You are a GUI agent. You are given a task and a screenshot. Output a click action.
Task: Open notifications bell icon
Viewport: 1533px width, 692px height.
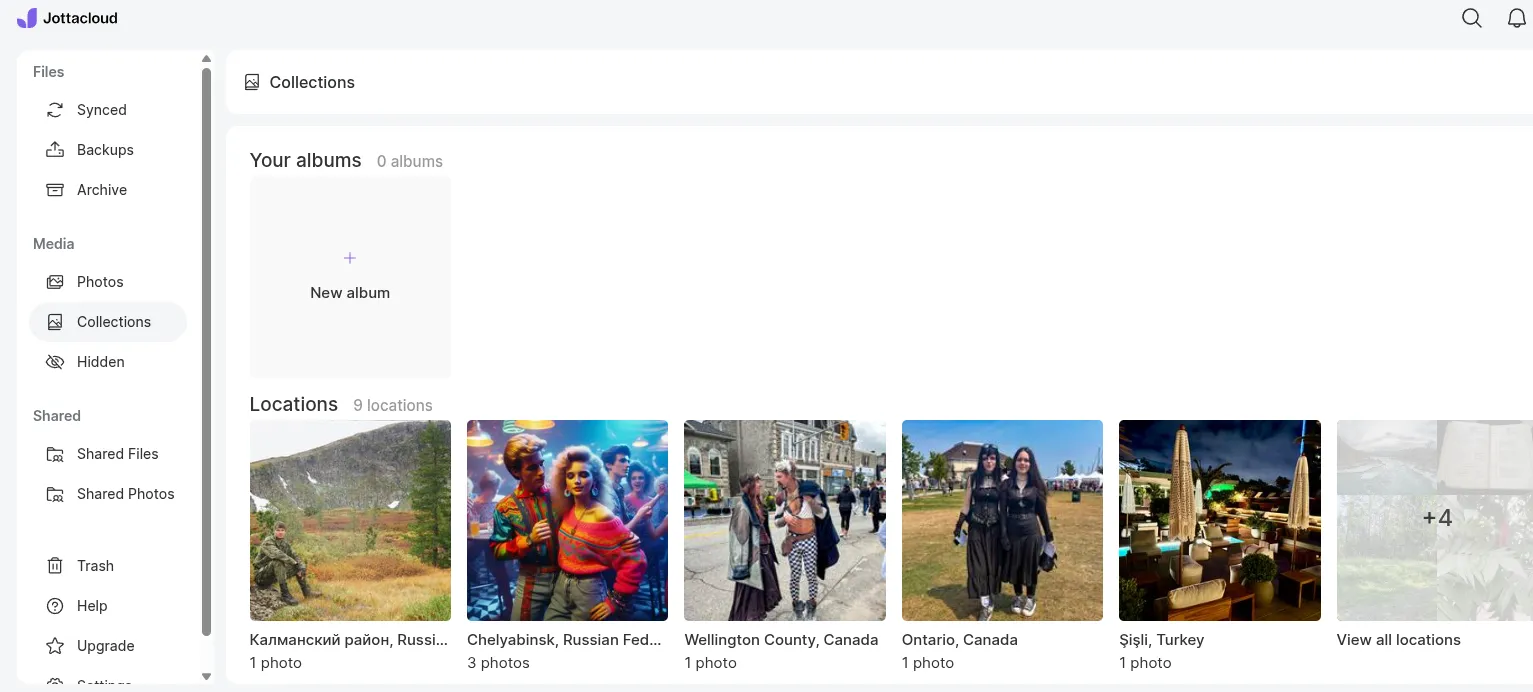[1517, 18]
